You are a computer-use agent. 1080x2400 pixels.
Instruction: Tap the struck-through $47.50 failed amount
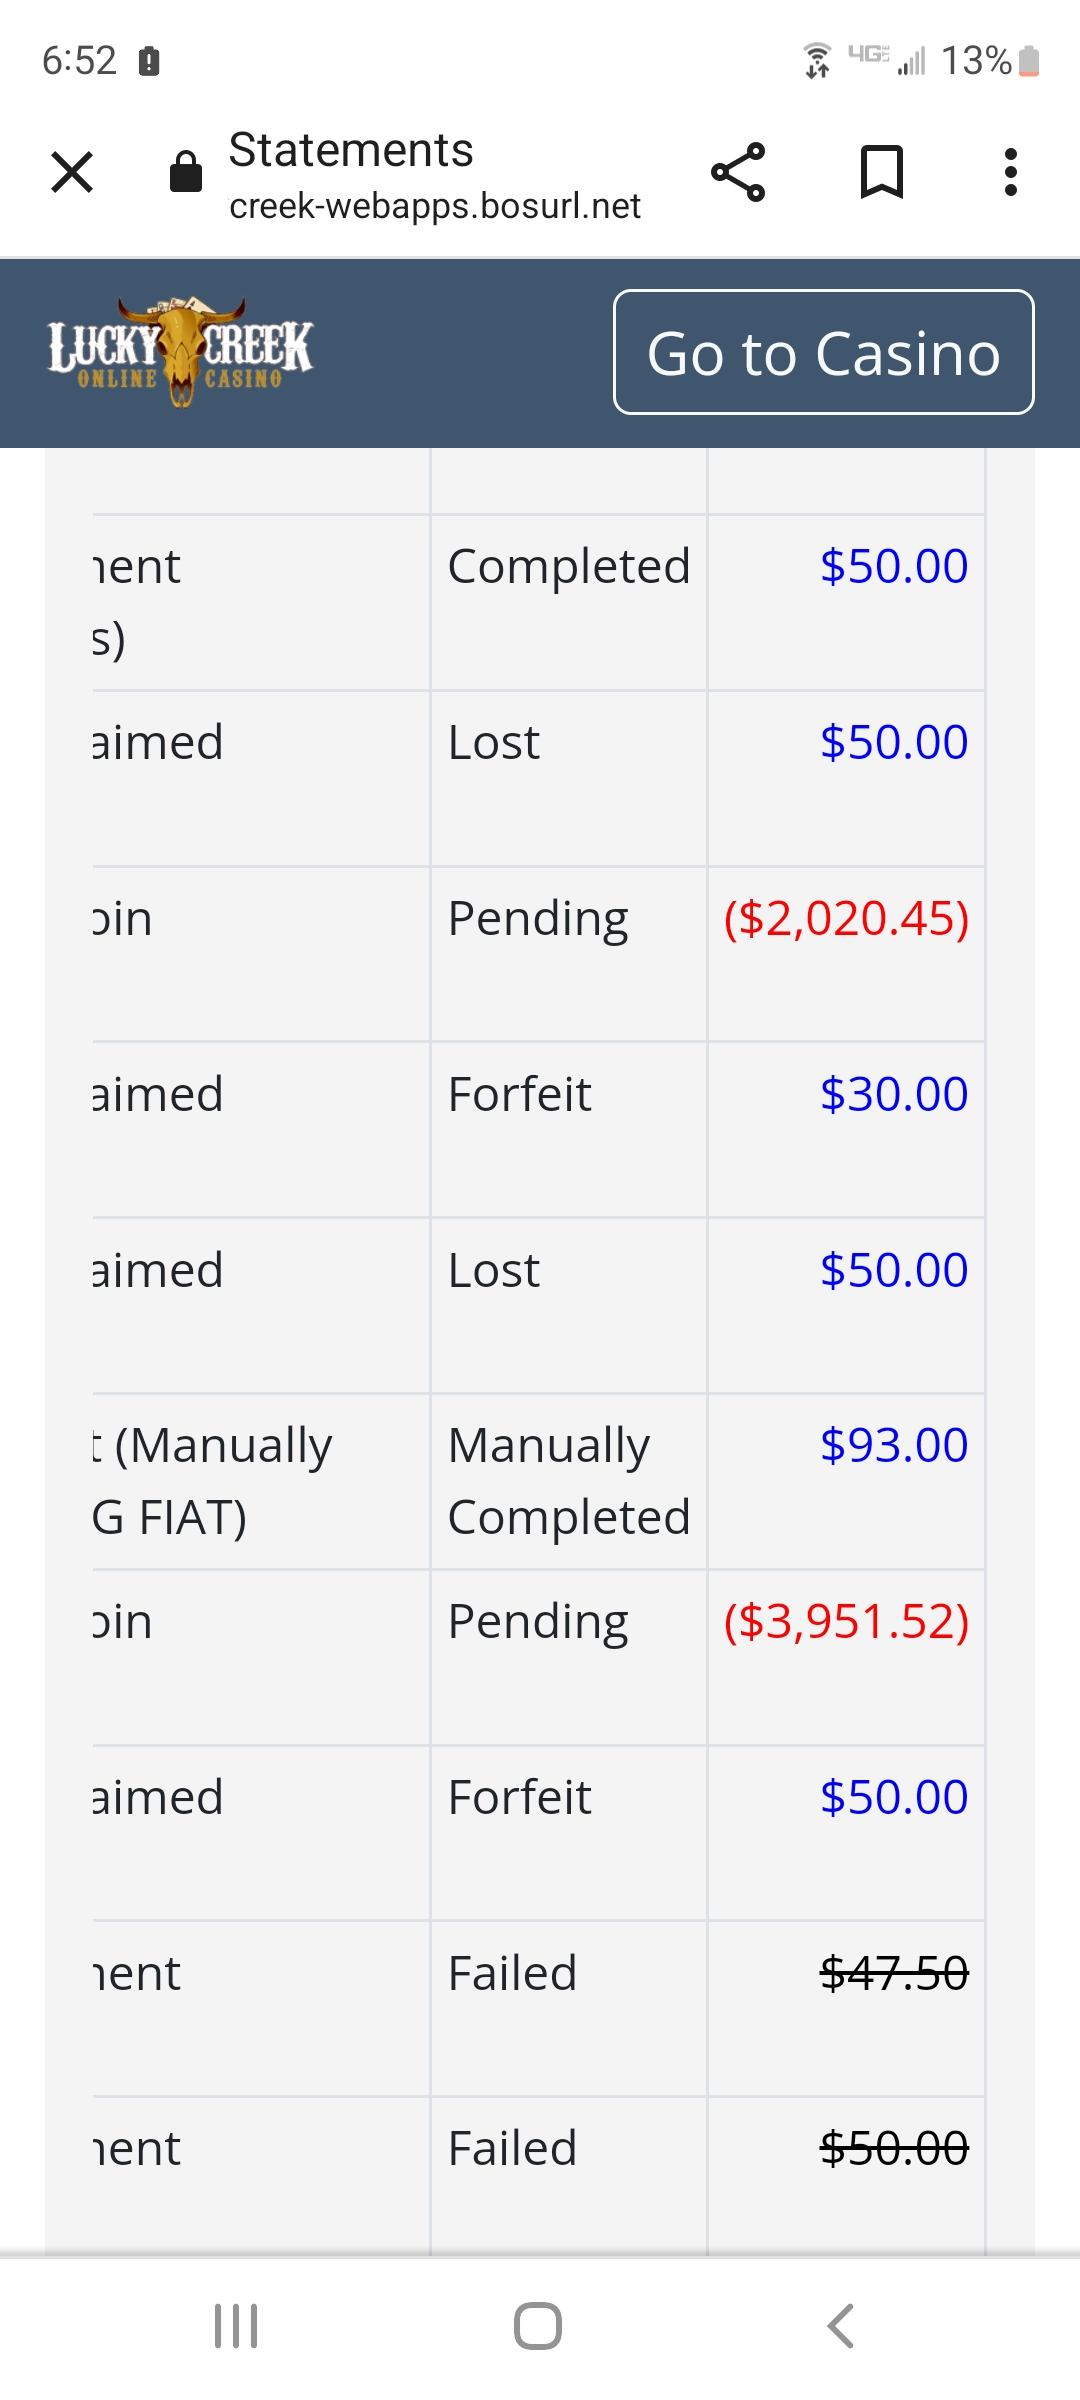[894, 1973]
